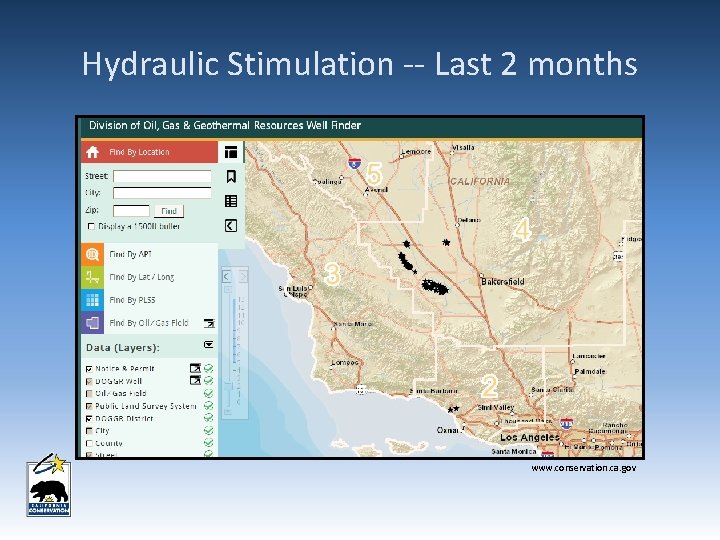
Task: Click into the Street input field
Action: [162, 176]
